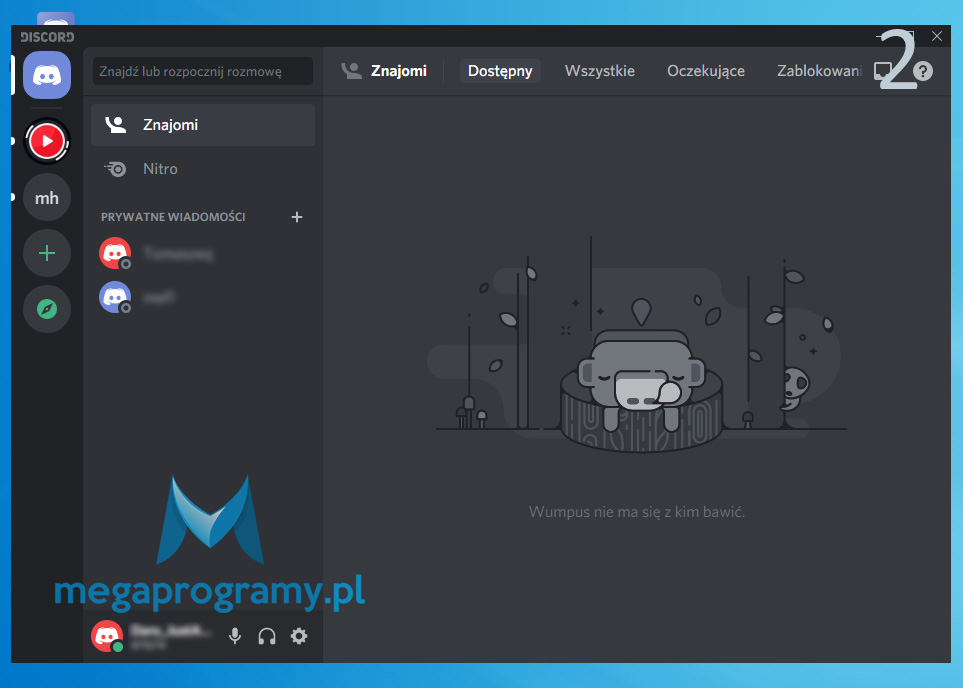Open help question mark icon
Screen dimensions: 963x688
[x=922, y=71]
